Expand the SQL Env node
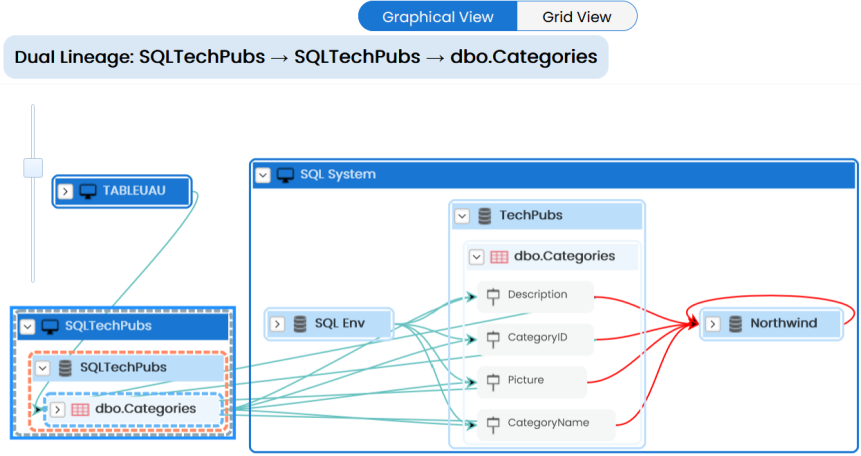The image size is (861, 456). (x=277, y=324)
